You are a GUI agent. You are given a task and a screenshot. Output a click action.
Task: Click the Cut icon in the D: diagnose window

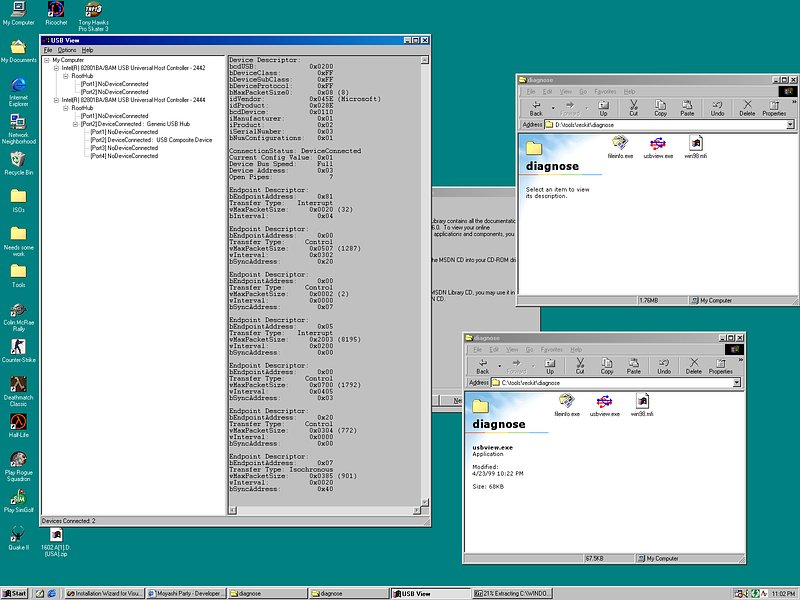point(633,106)
